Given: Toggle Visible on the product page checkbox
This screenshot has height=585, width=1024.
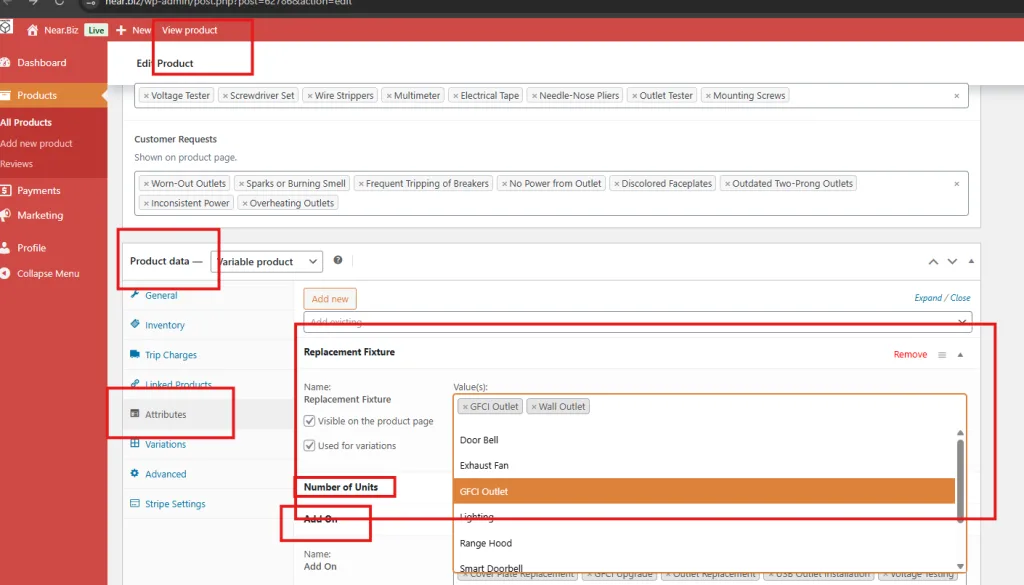Looking at the screenshot, I should pos(310,421).
